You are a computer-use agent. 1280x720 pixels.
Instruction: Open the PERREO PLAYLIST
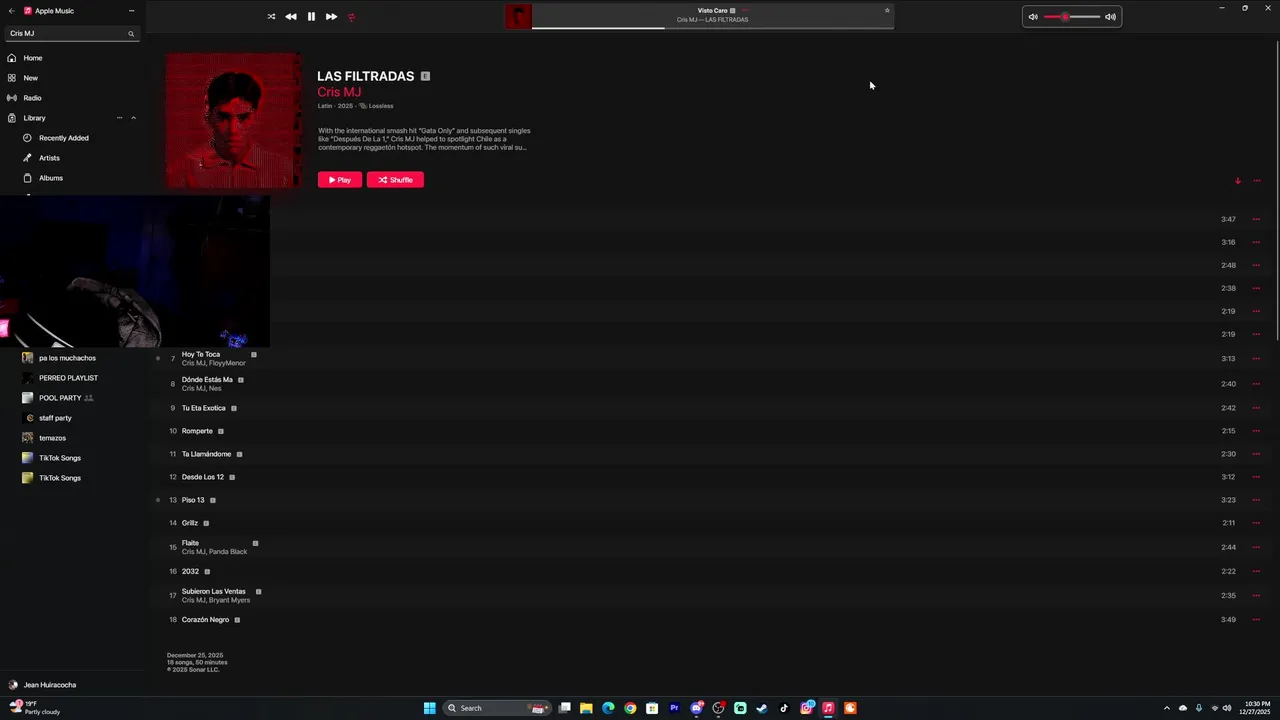(x=68, y=378)
